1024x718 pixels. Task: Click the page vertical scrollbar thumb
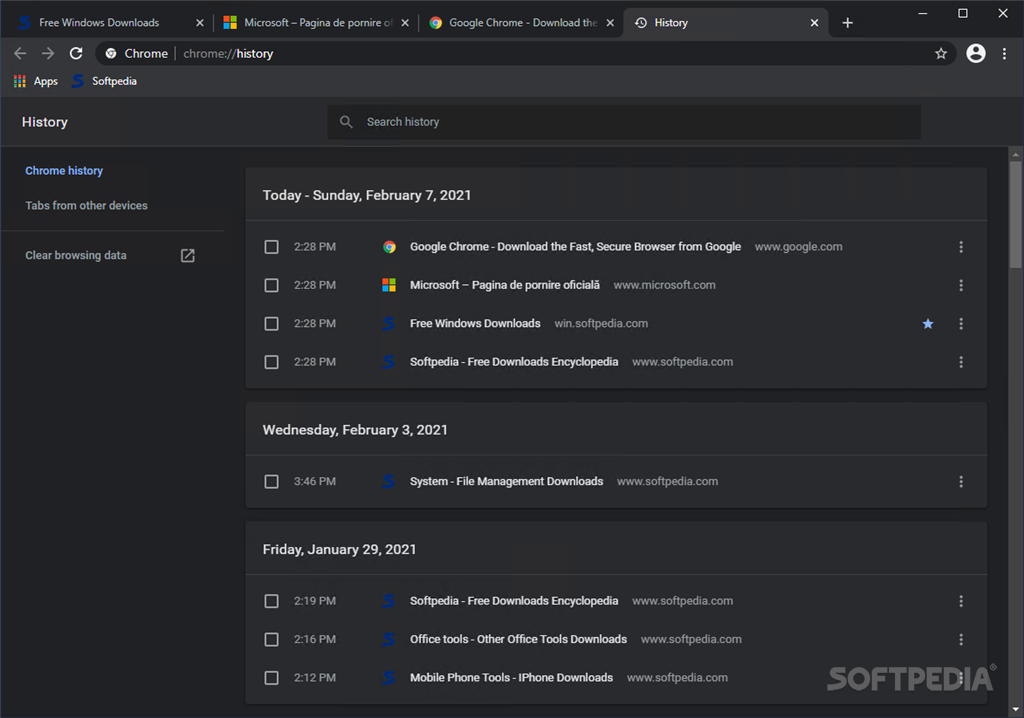coord(1015,214)
